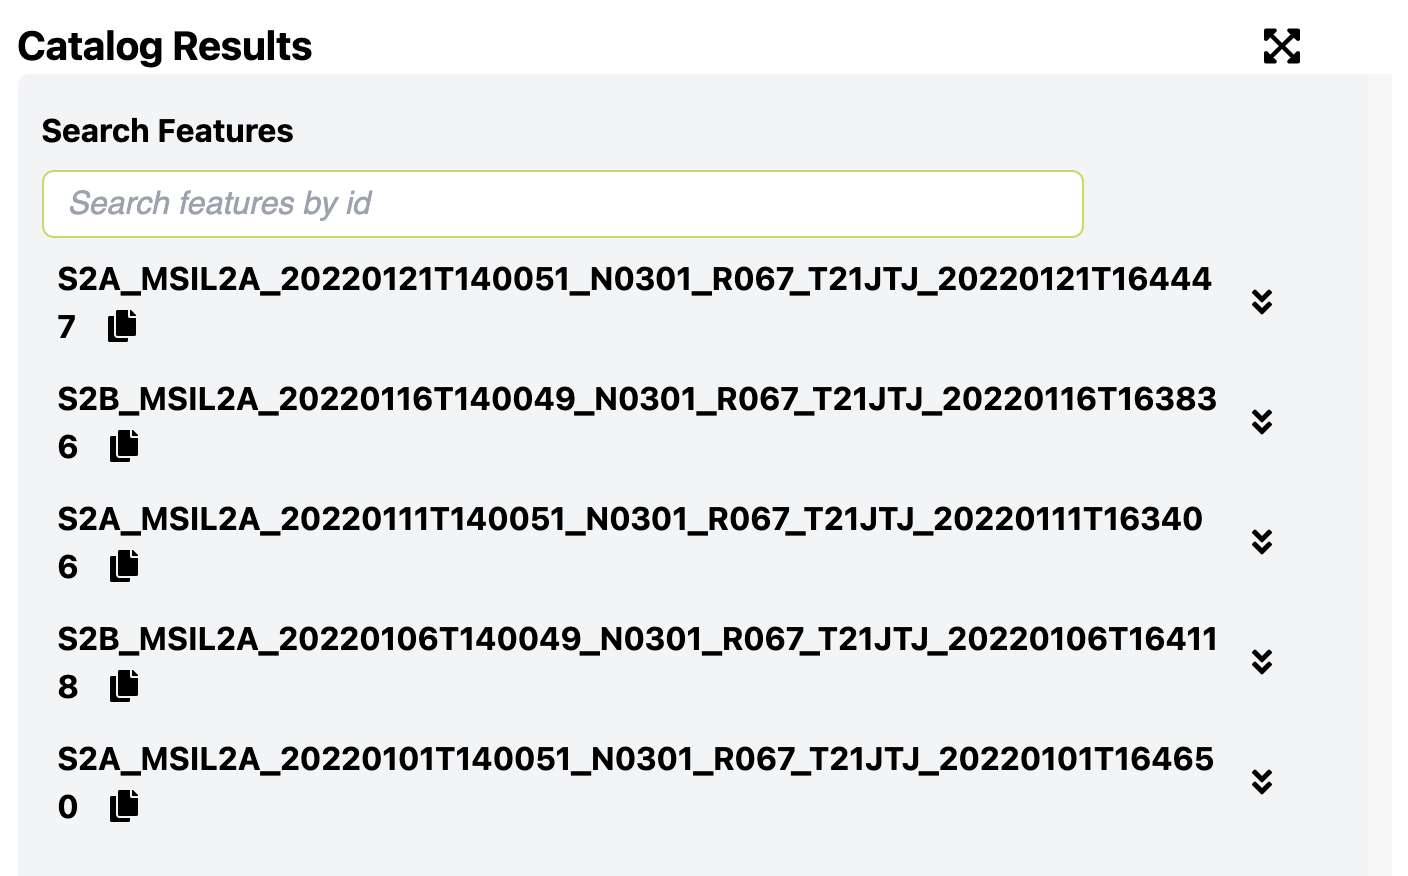Expand details for S2B 20220116T140049 feature
The height and width of the screenshot is (876, 1408).
(x=1262, y=422)
